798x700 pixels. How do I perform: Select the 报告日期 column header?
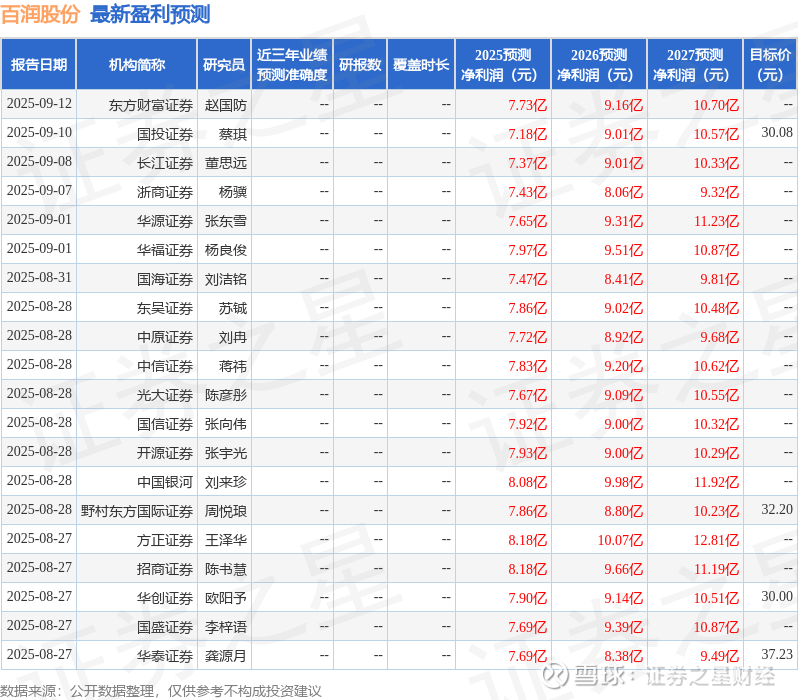click(39, 65)
